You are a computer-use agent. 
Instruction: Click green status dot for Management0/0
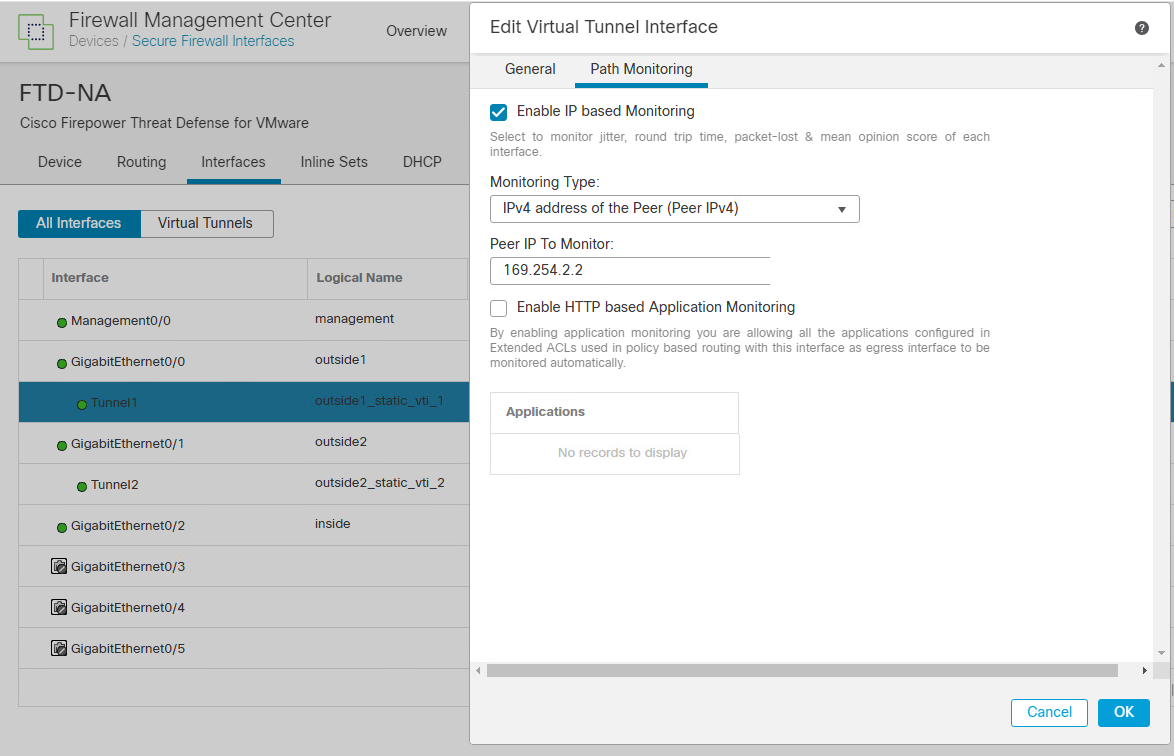pyautogui.click(x=62, y=323)
